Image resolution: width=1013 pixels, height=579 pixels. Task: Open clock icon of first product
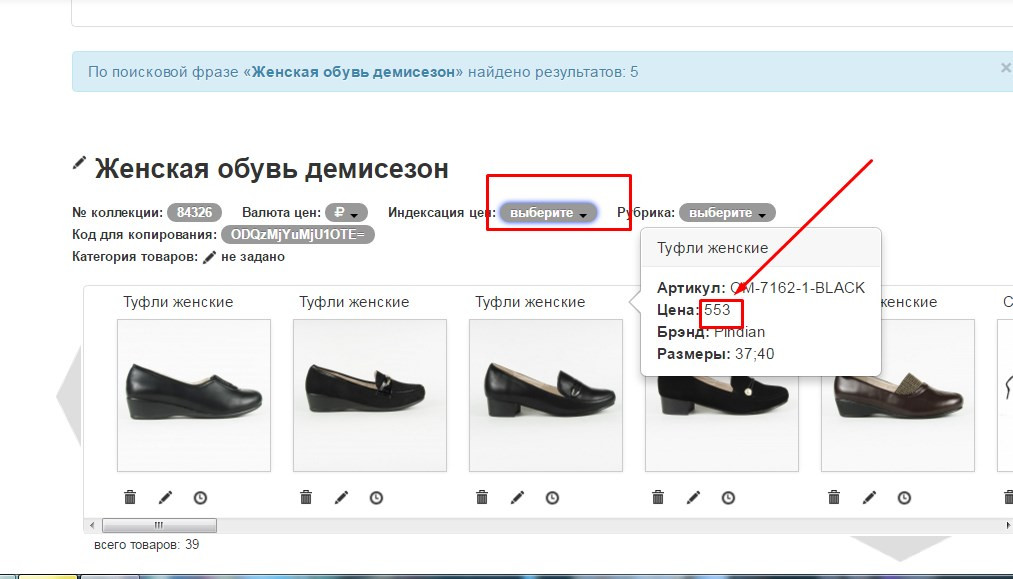200,498
